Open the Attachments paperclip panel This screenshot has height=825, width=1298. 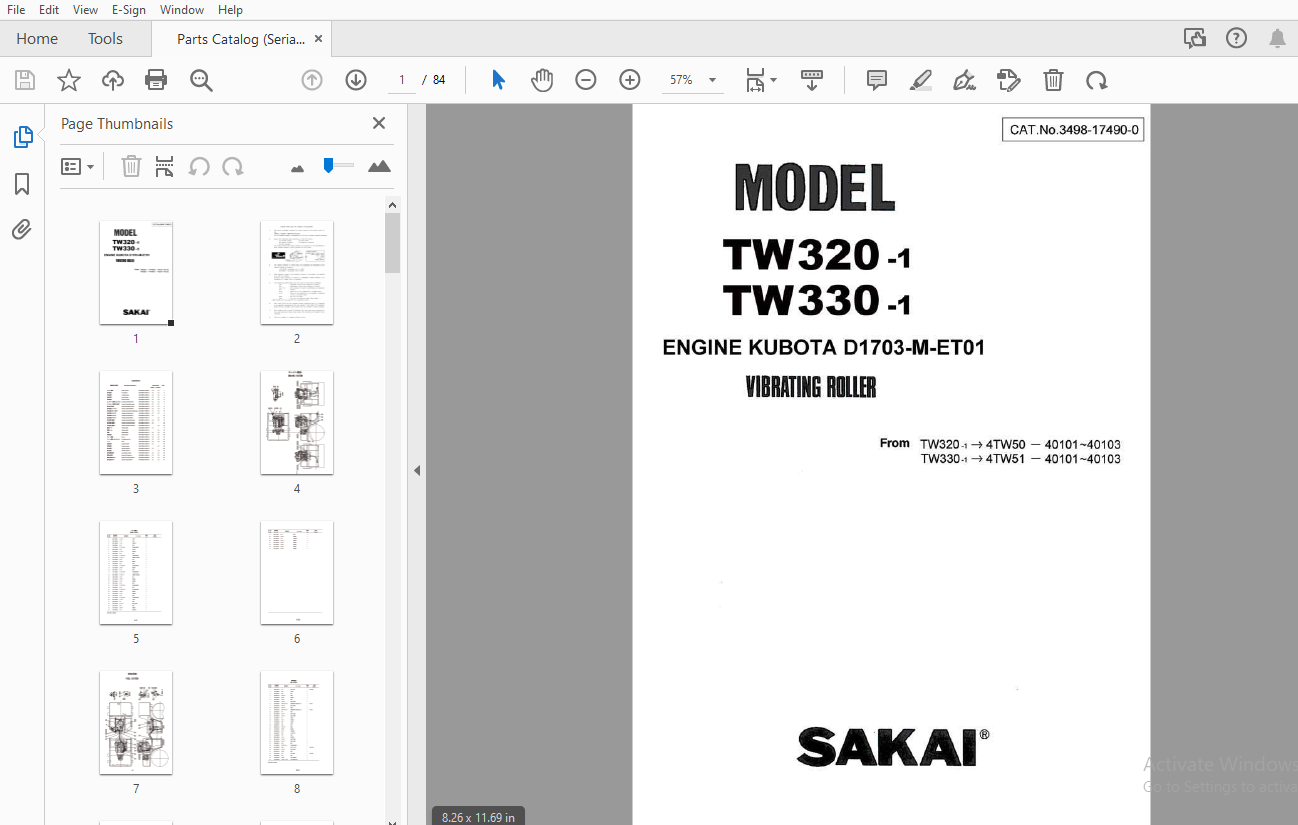coord(22,230)
